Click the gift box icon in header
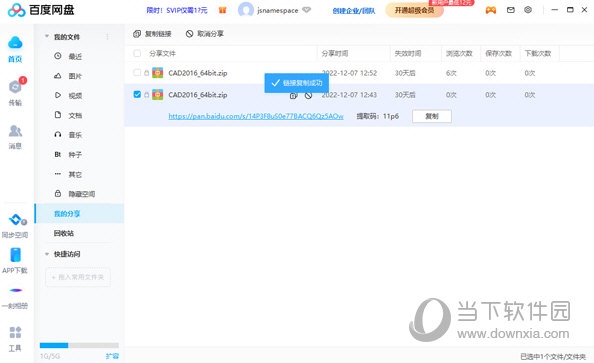 coord(222,10)
